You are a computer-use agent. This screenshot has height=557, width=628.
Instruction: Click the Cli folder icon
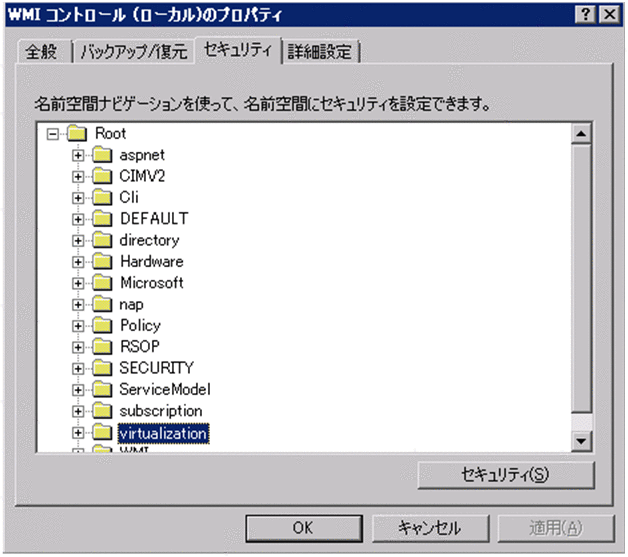[102, 197]
